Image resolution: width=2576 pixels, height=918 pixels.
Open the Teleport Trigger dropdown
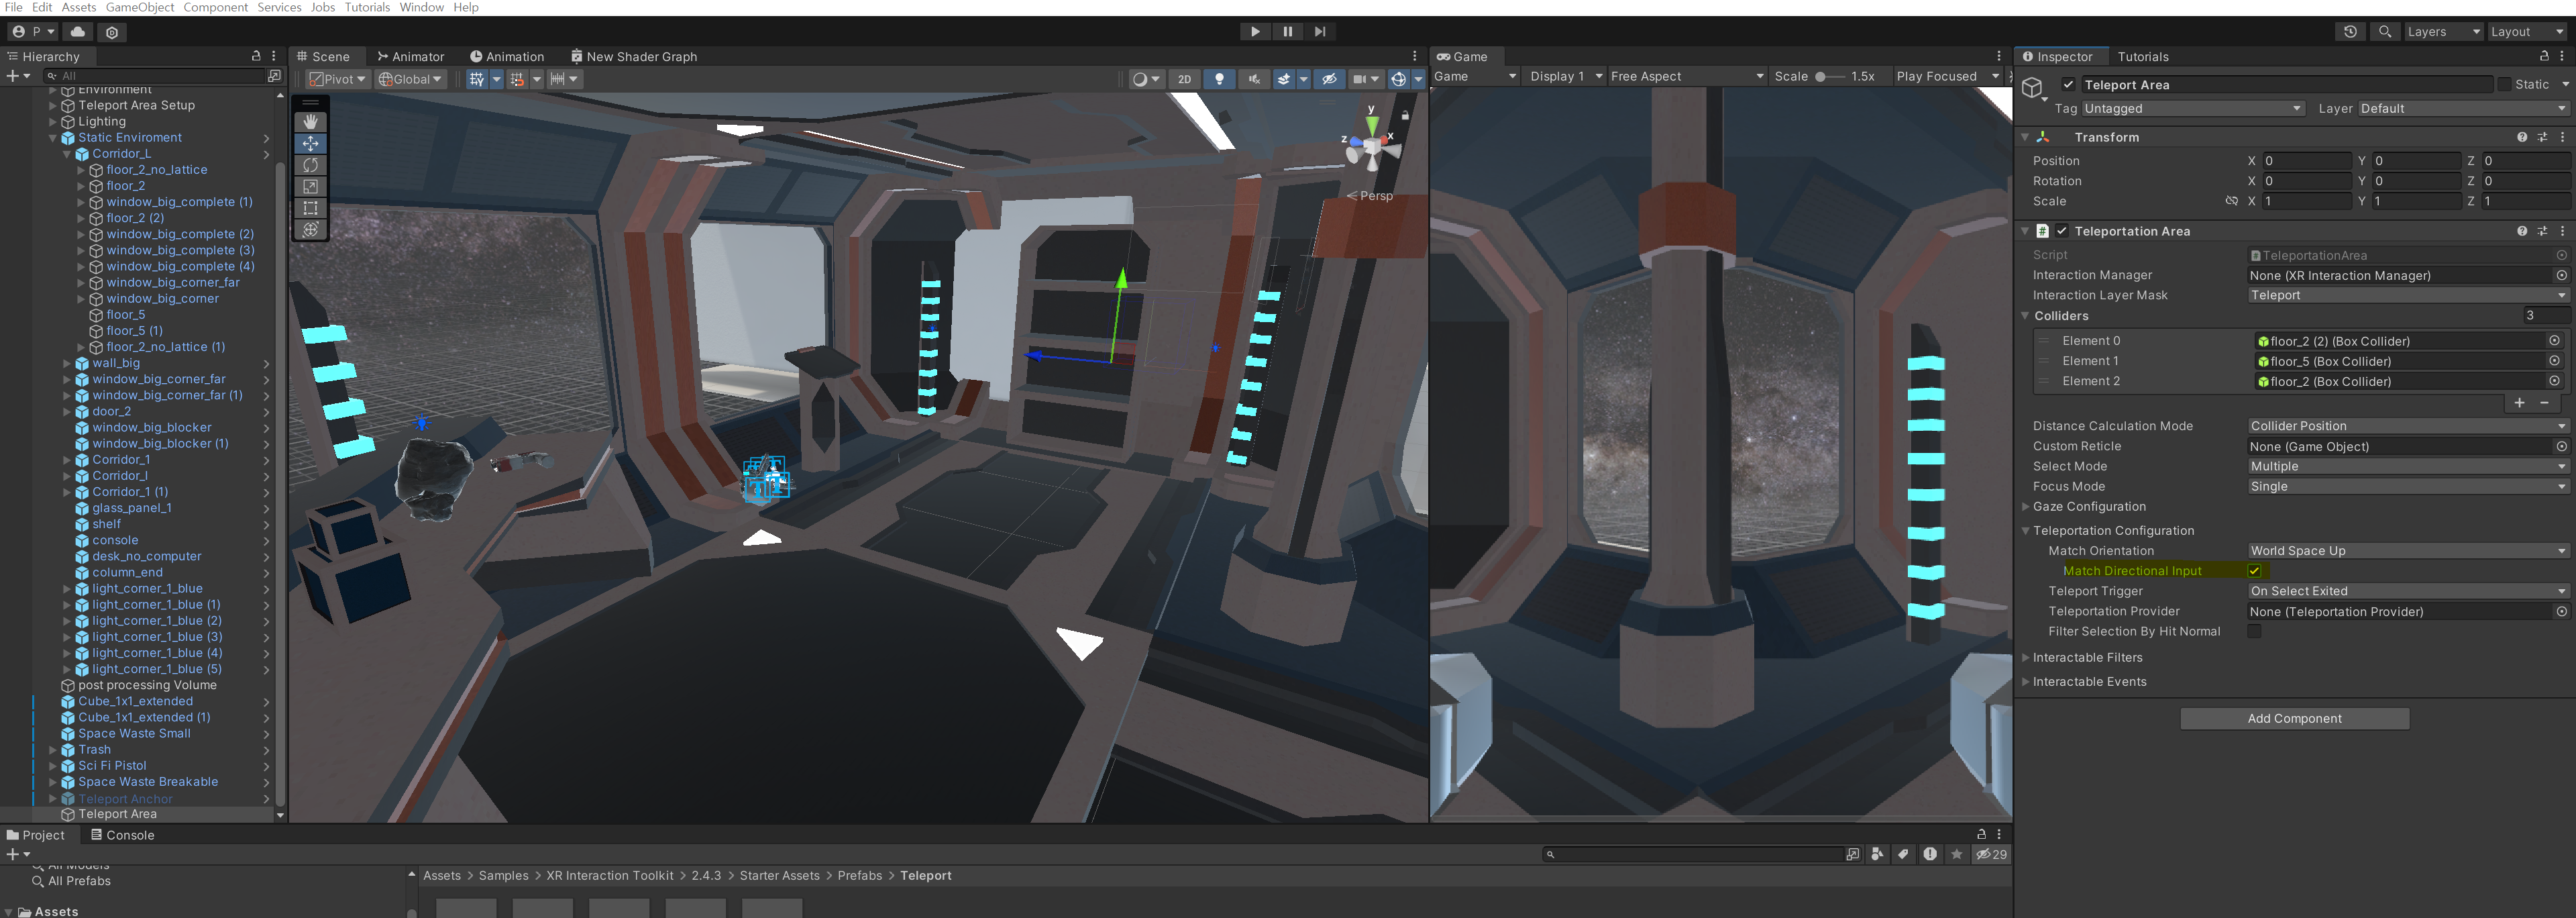pos(2406,591)
